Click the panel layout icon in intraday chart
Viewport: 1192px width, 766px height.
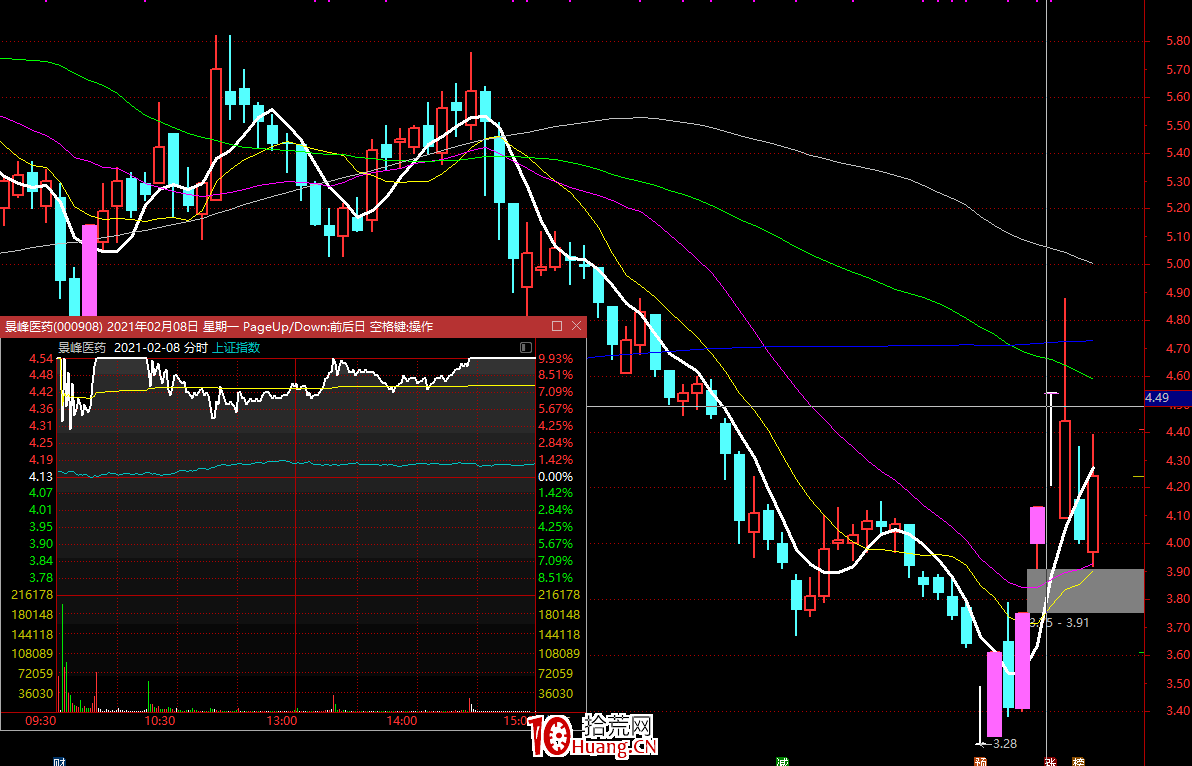tap(526, 348)
